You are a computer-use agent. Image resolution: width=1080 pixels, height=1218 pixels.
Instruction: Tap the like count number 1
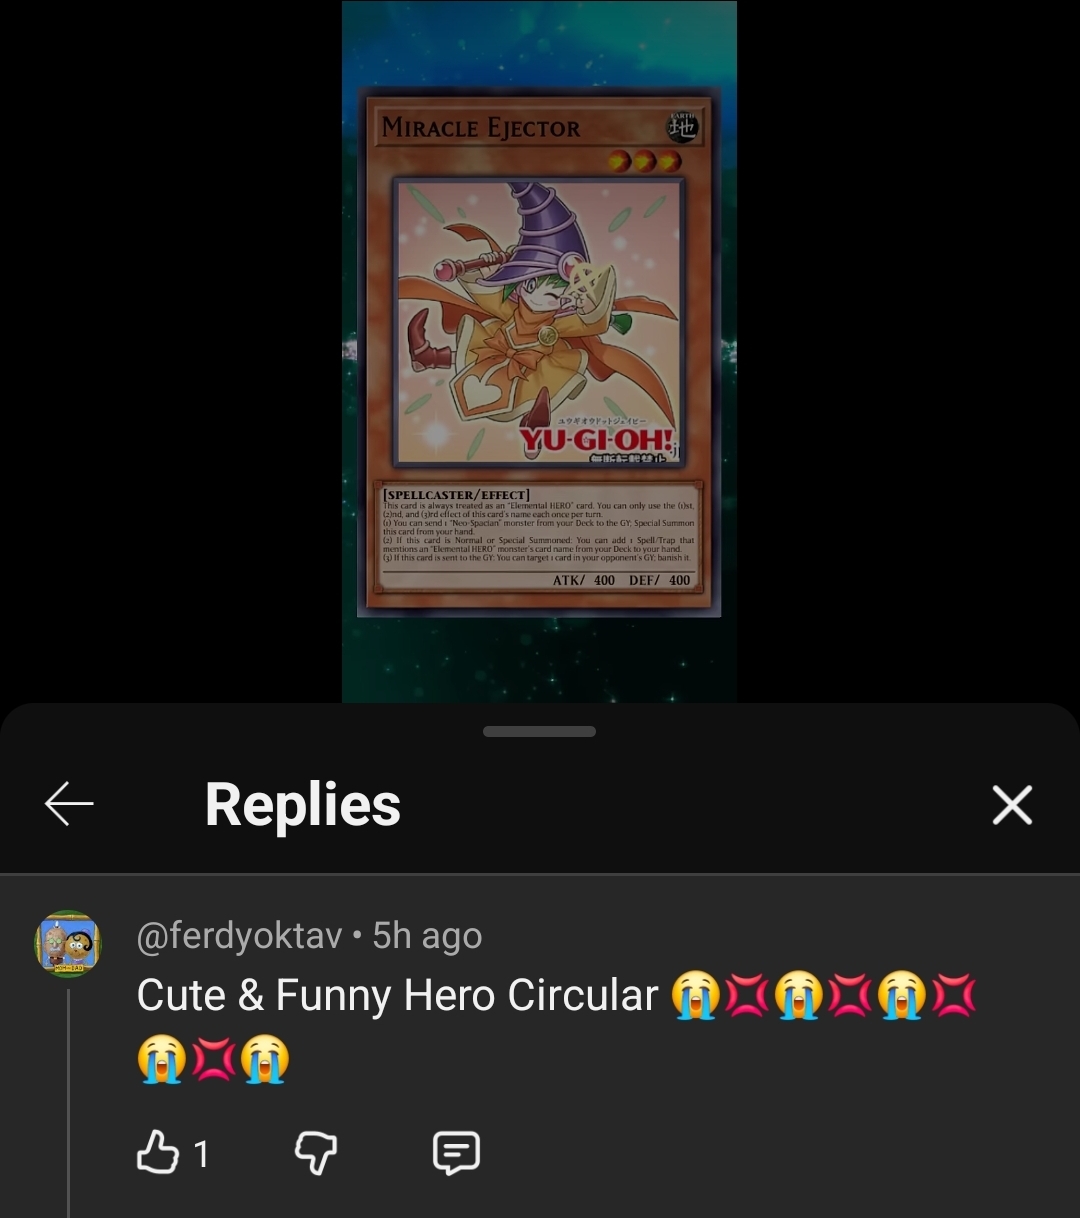pyautogui.click(x=201, y=1154)
